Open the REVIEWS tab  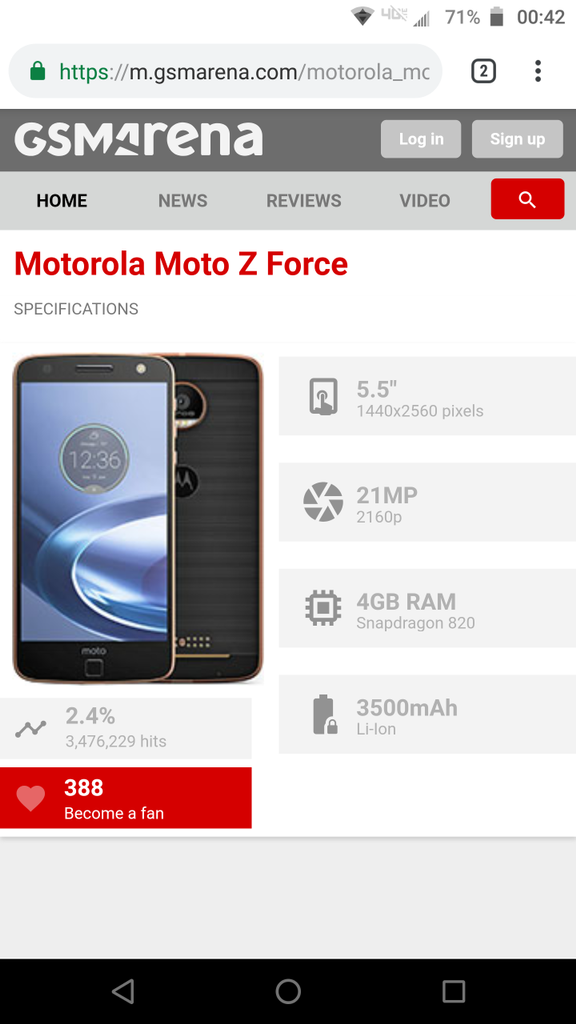coord(304,200)
